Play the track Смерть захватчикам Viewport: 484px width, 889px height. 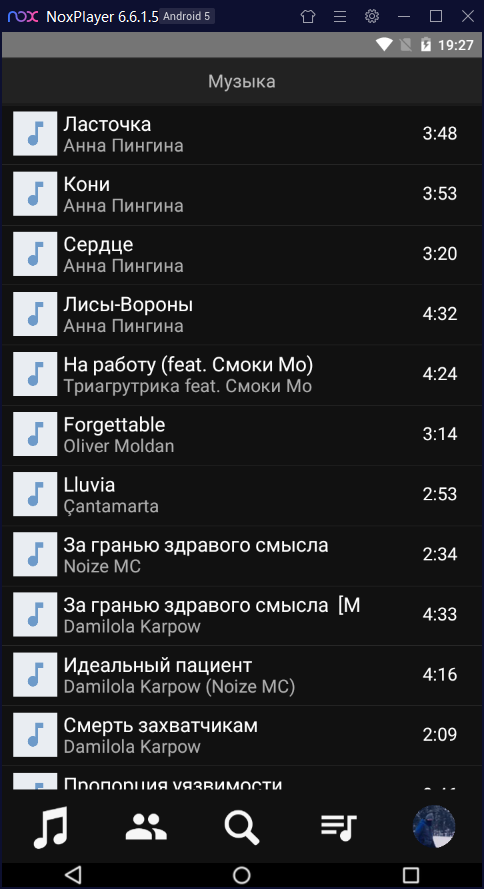[x=242, y=735]
